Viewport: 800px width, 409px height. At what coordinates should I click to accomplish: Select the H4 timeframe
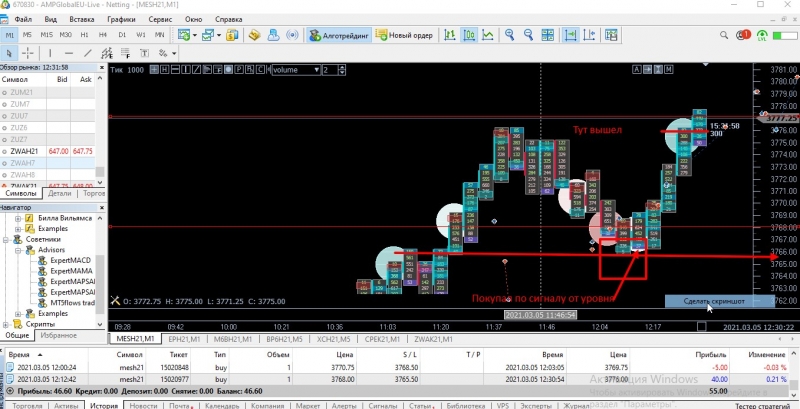pyautogui.click(x=103, y=35)
